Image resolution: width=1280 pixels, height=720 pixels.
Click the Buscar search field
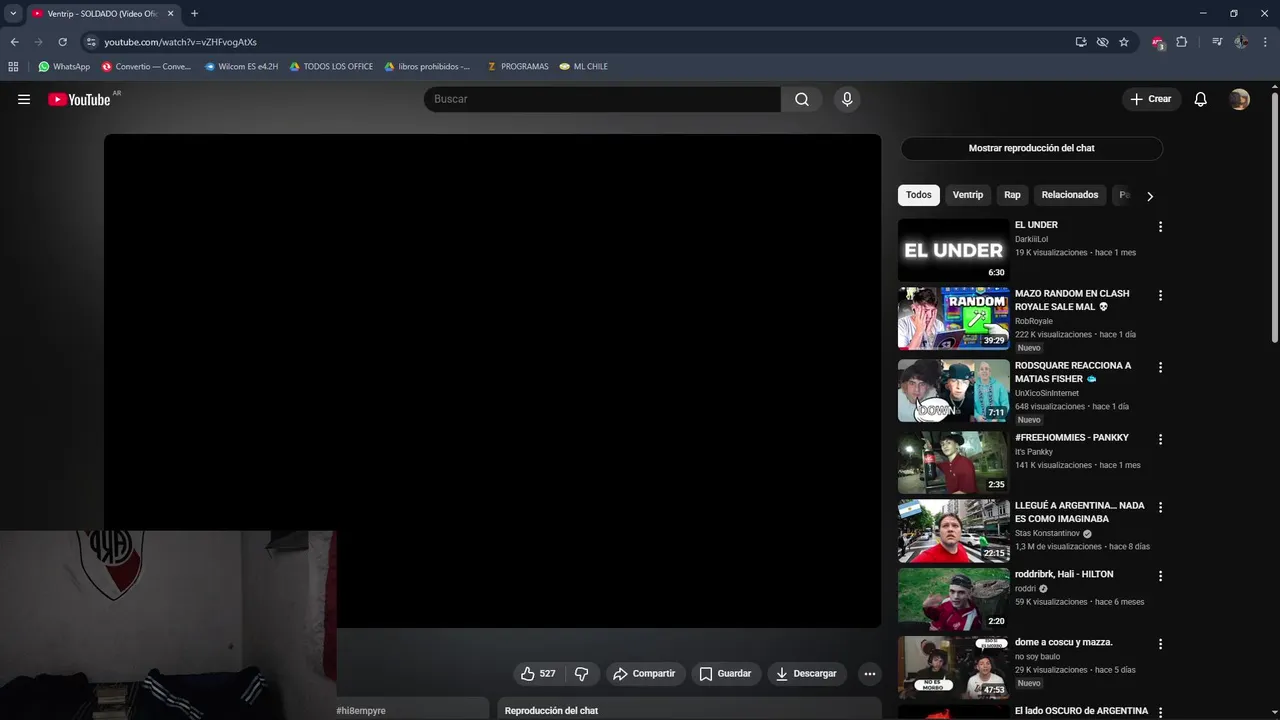[x=602, y=99]
